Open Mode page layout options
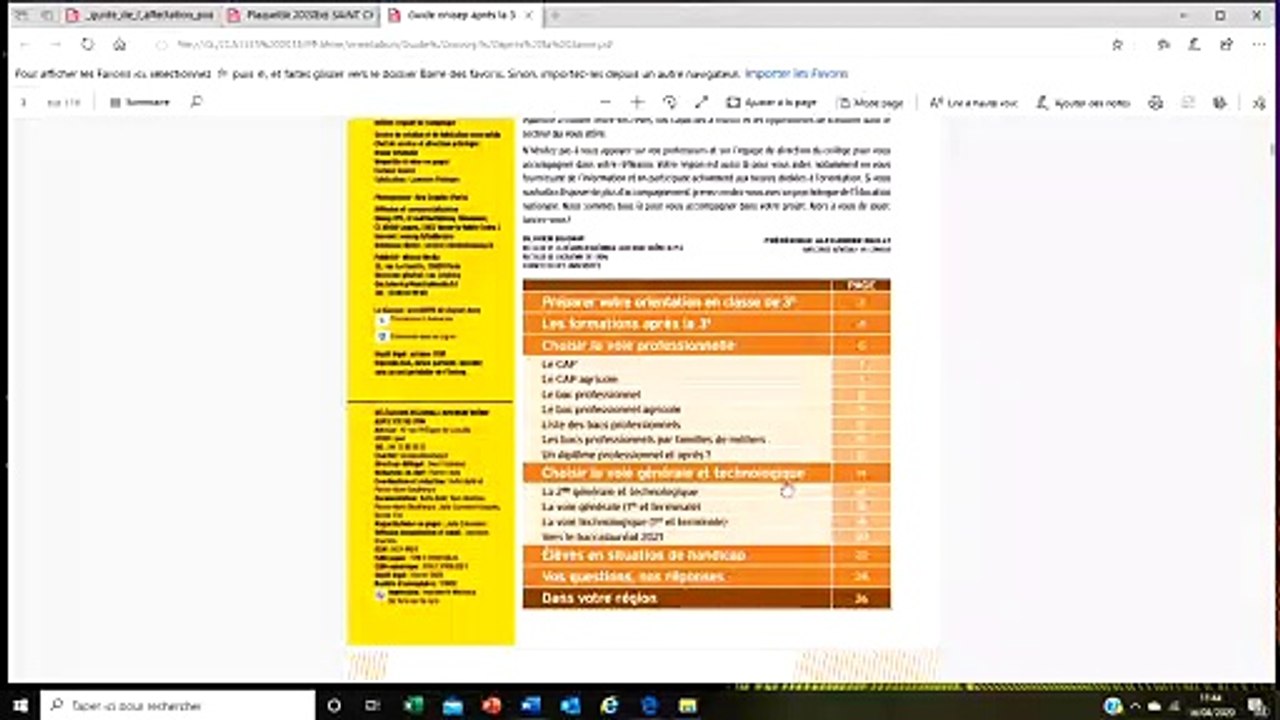The width and height of the screenshot is (1280, 720). [x=871, y=102]
